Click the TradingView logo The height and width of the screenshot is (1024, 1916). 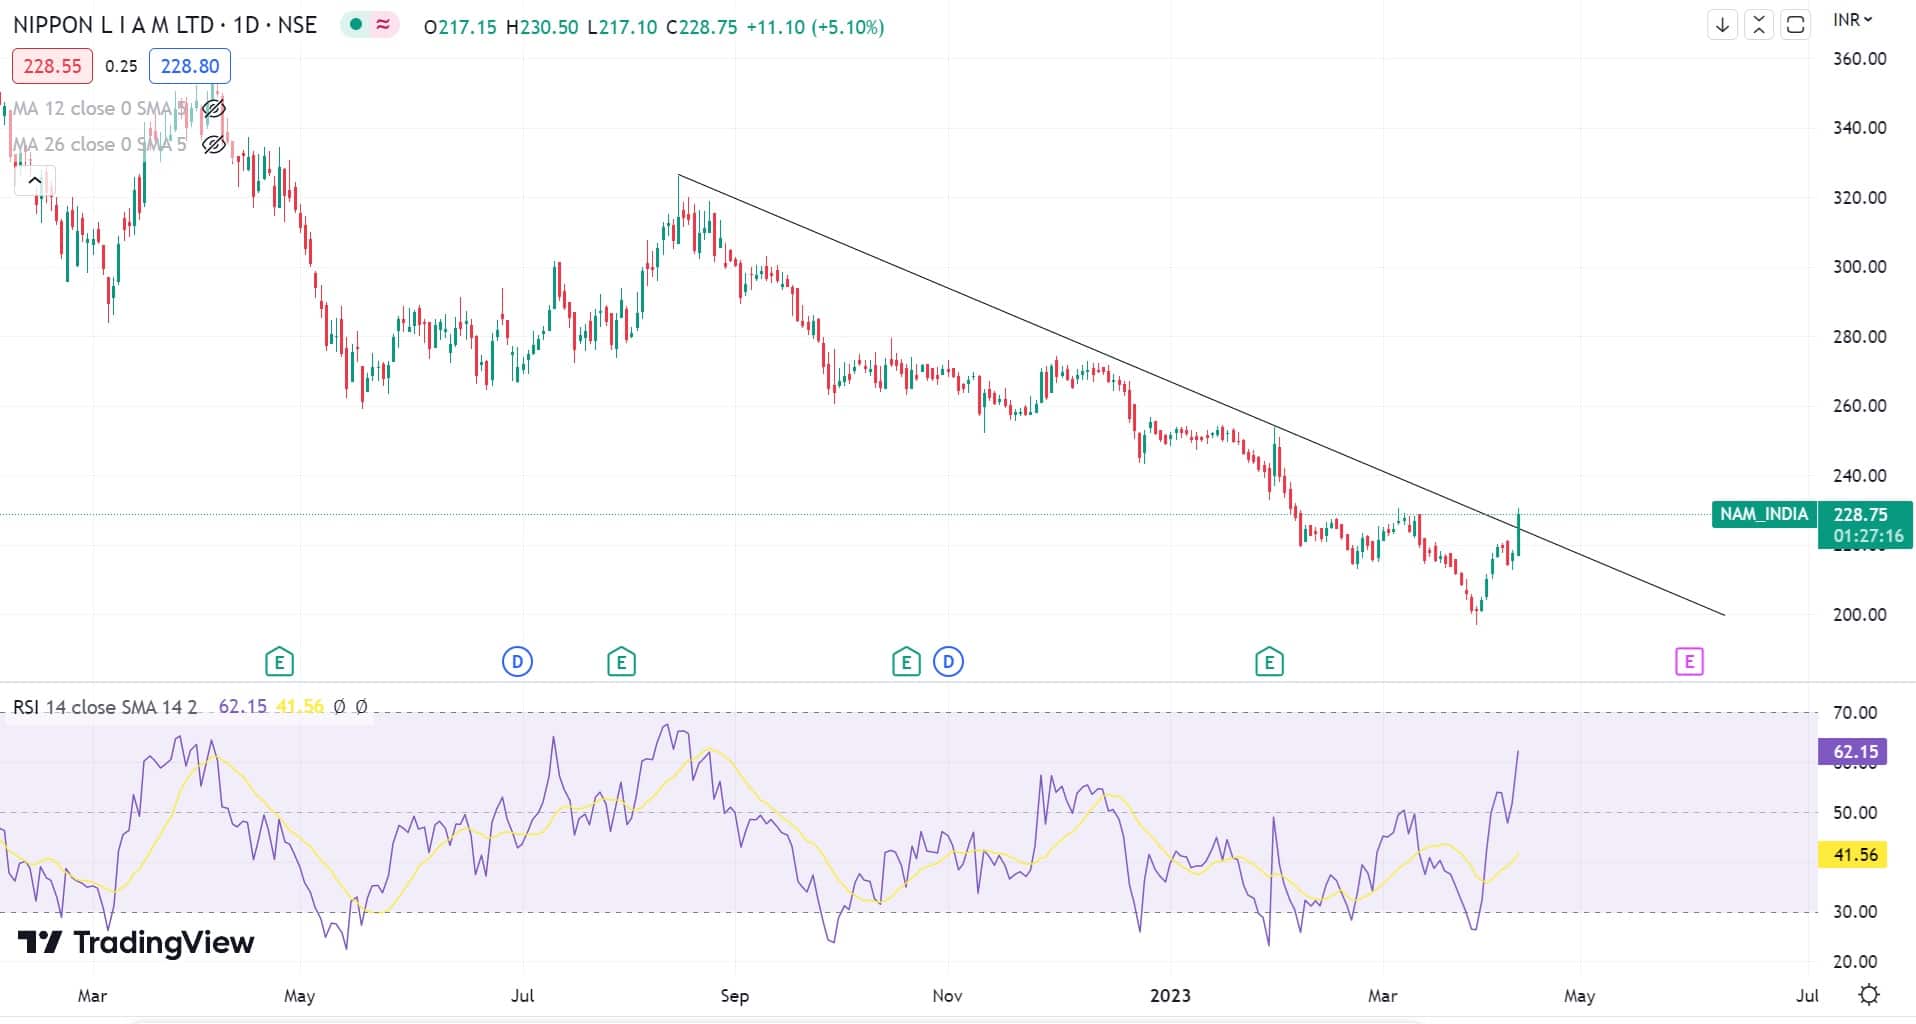[x=136, y=942]
